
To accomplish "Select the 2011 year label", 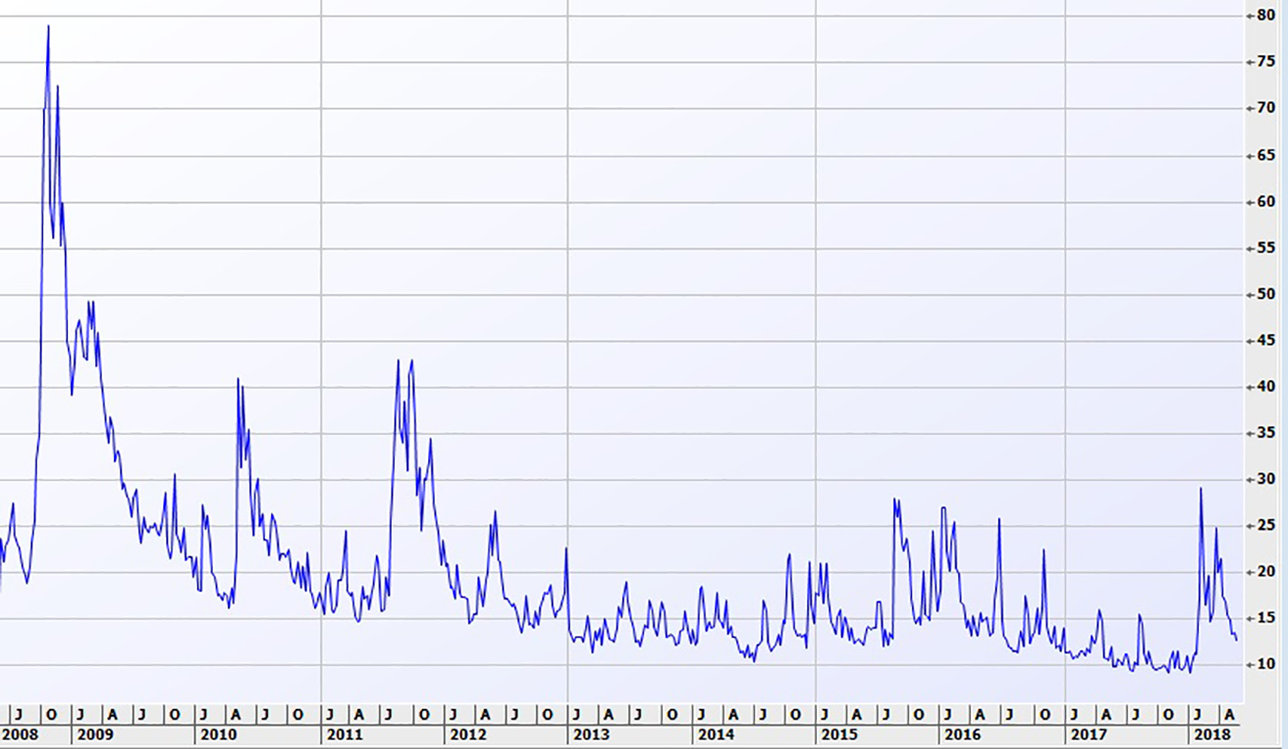I will point(343,734).
